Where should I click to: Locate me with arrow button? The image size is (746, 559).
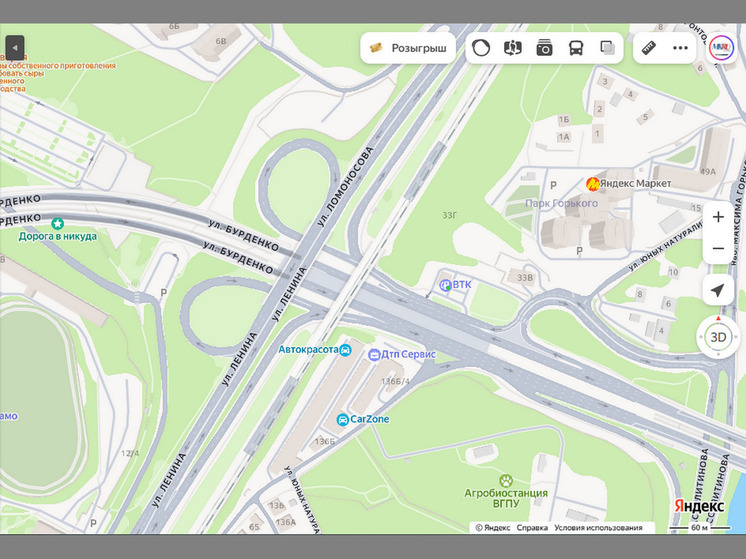click(x=718, y=291)
